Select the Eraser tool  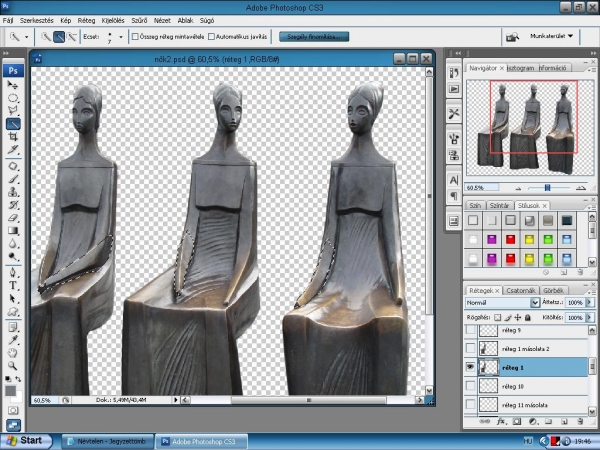(x=13, y=218)
